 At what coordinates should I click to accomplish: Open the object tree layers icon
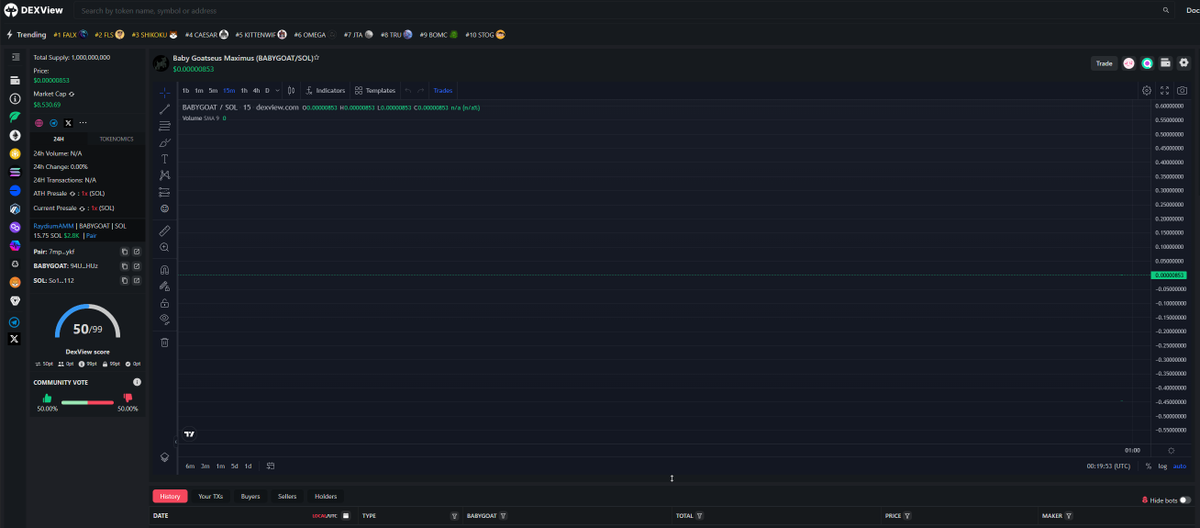click(165, 457)
